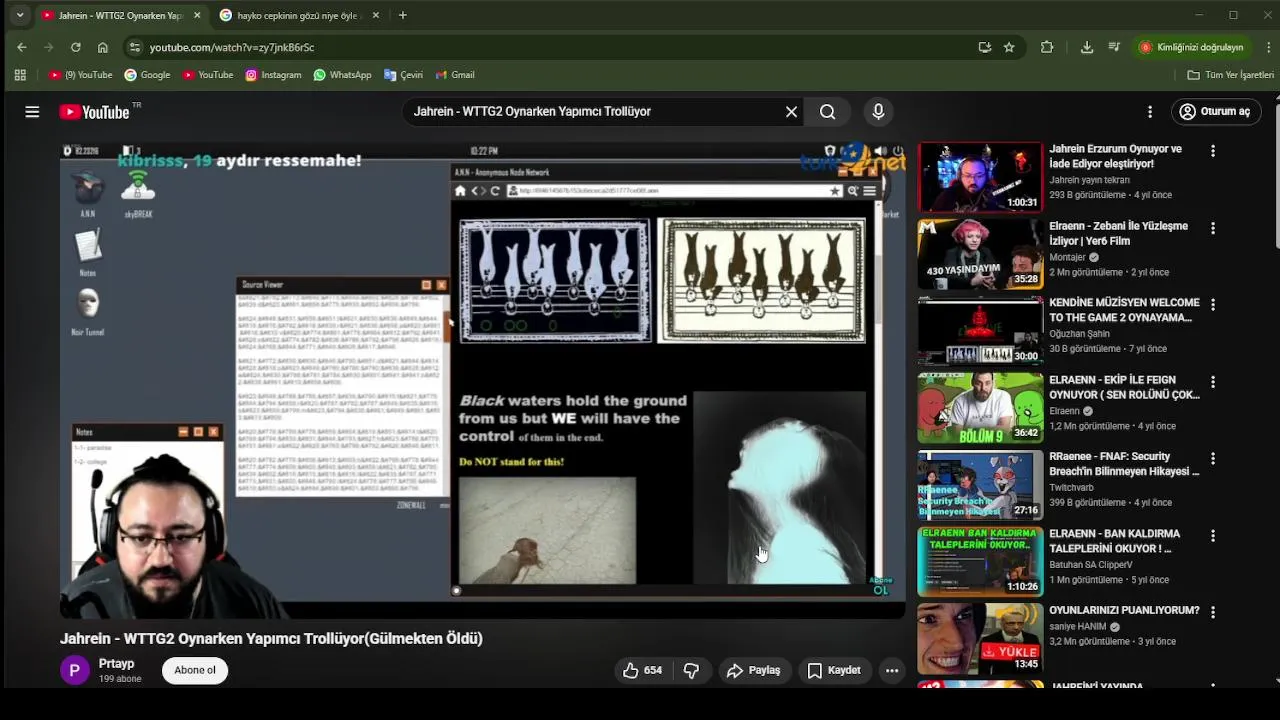Open the Gmail bookmark
The image size is (1280, 720).
pos(454,75)
